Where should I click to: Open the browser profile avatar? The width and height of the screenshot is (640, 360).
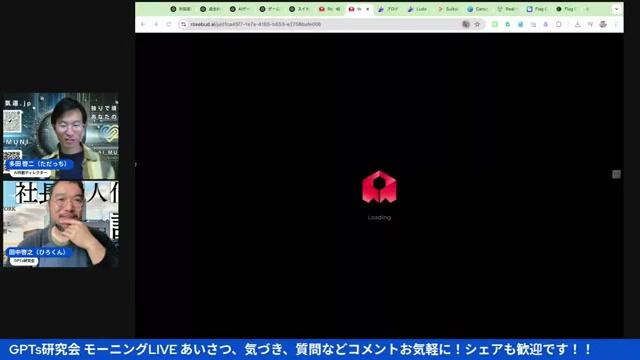click(603, 24)
